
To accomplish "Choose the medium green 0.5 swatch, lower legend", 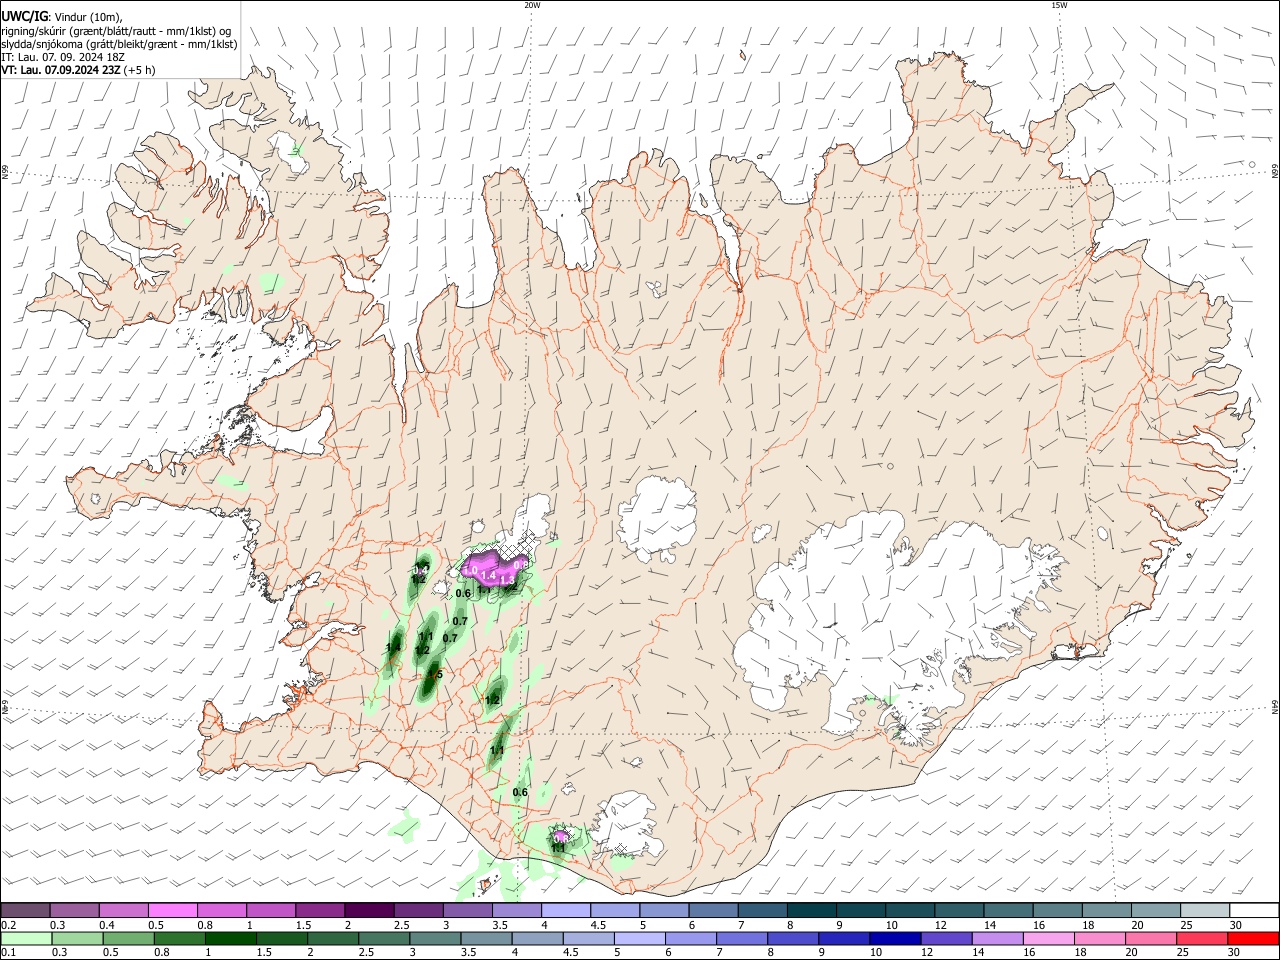I will click(x=128, y=938).
